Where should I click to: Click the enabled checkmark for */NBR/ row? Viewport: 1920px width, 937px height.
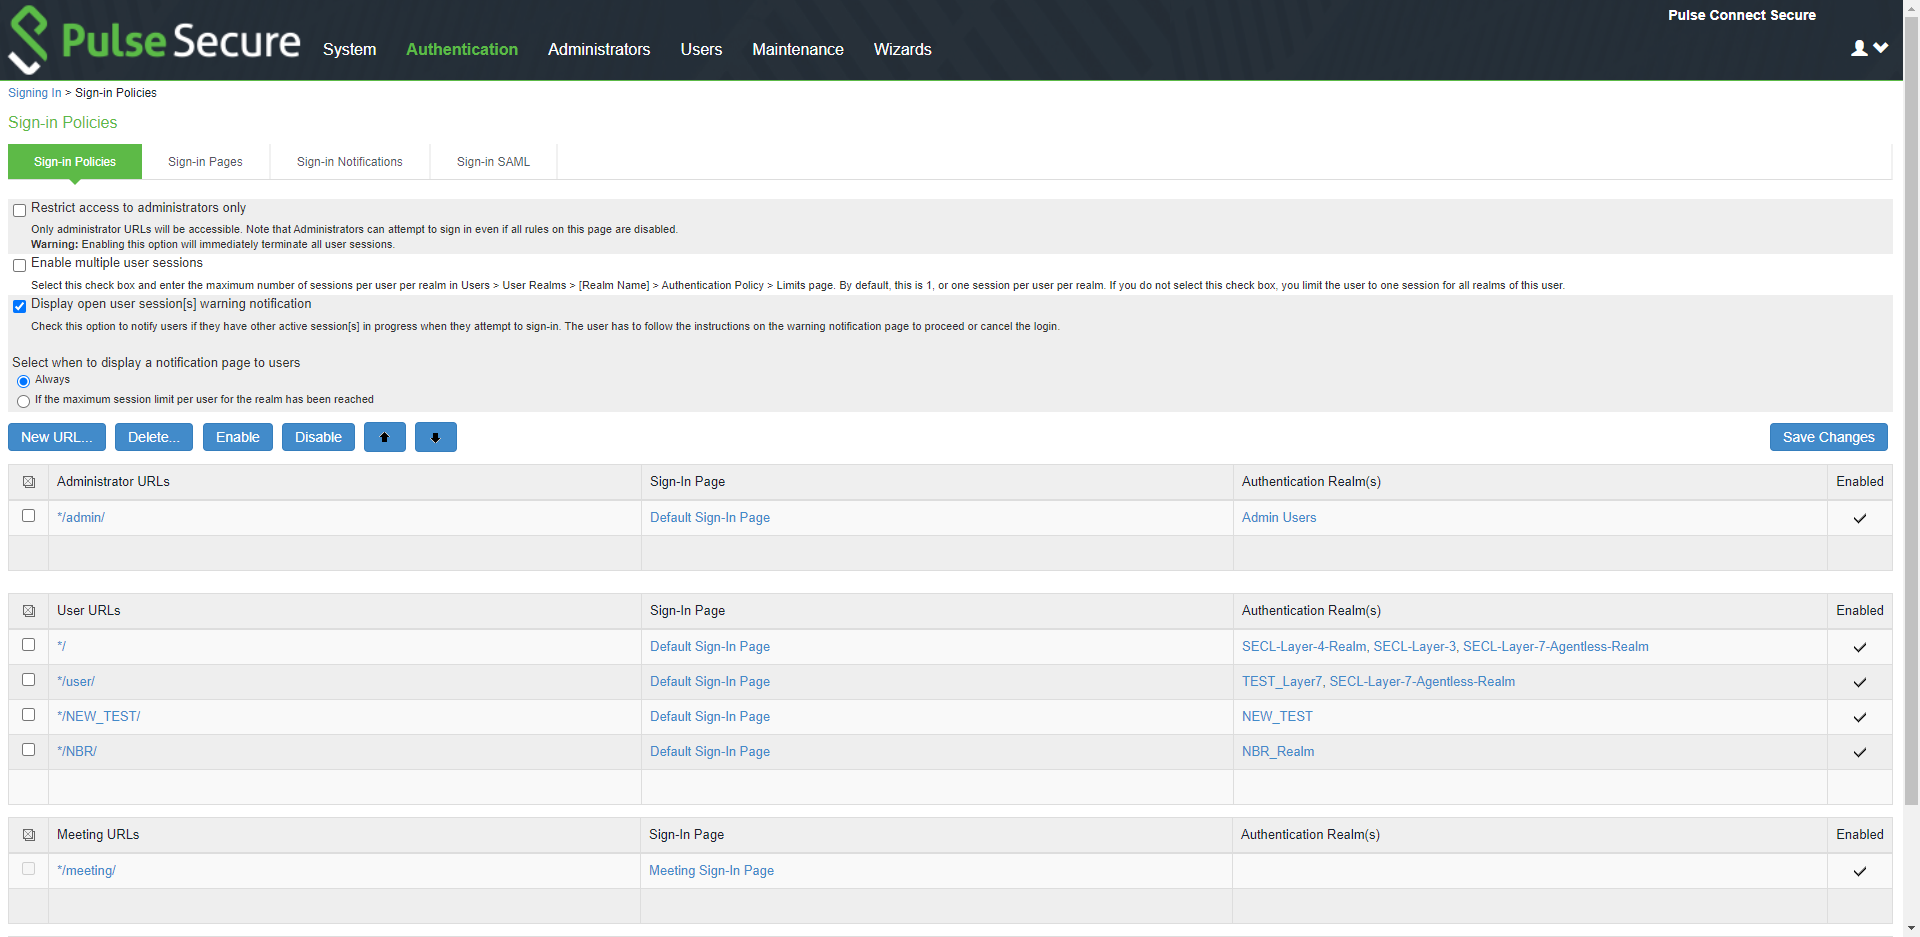click(1859, 752)
